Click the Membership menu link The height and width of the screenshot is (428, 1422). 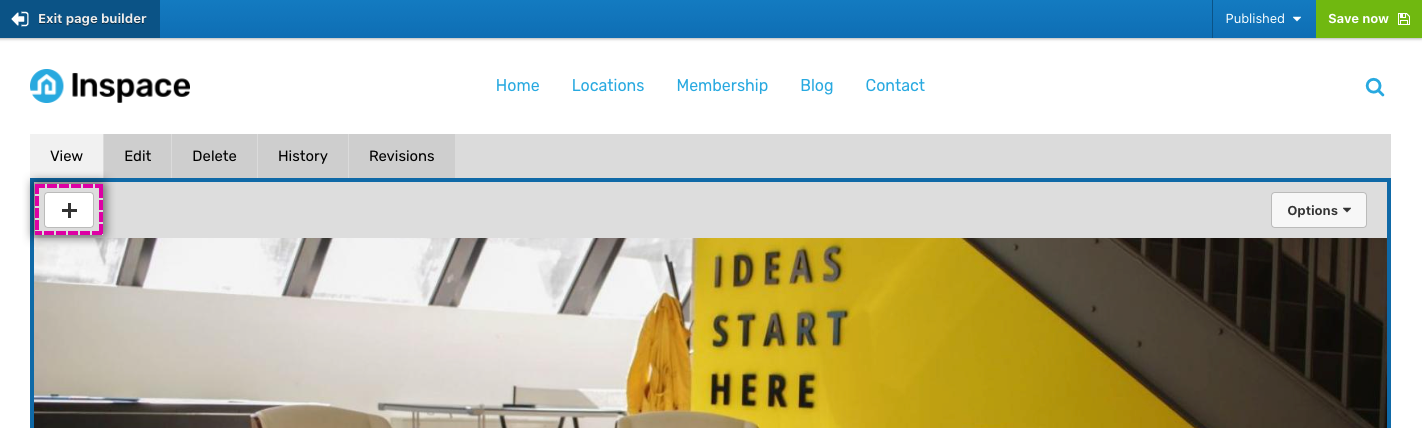(x=722, y=86)
